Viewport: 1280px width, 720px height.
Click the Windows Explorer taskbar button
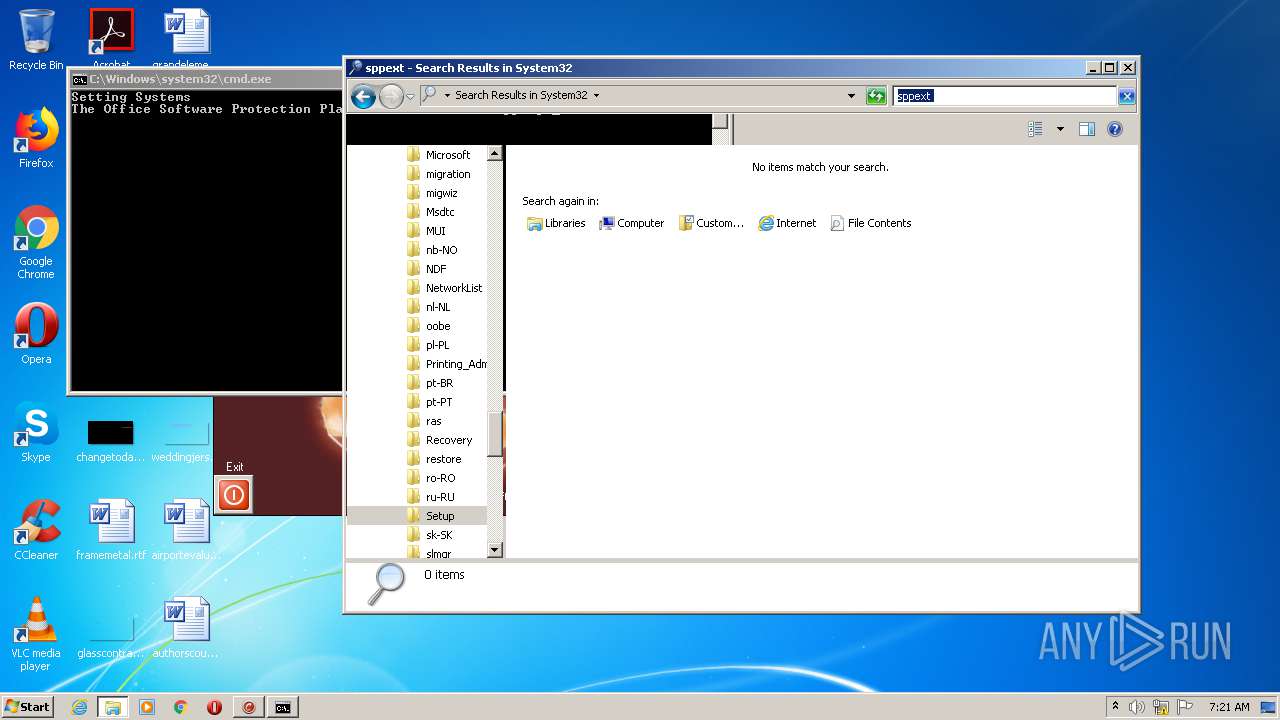point(113,707)
